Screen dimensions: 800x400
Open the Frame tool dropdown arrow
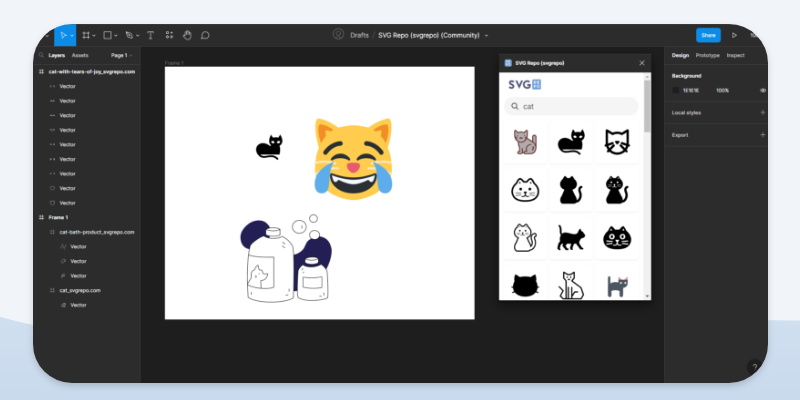point(94,36)
